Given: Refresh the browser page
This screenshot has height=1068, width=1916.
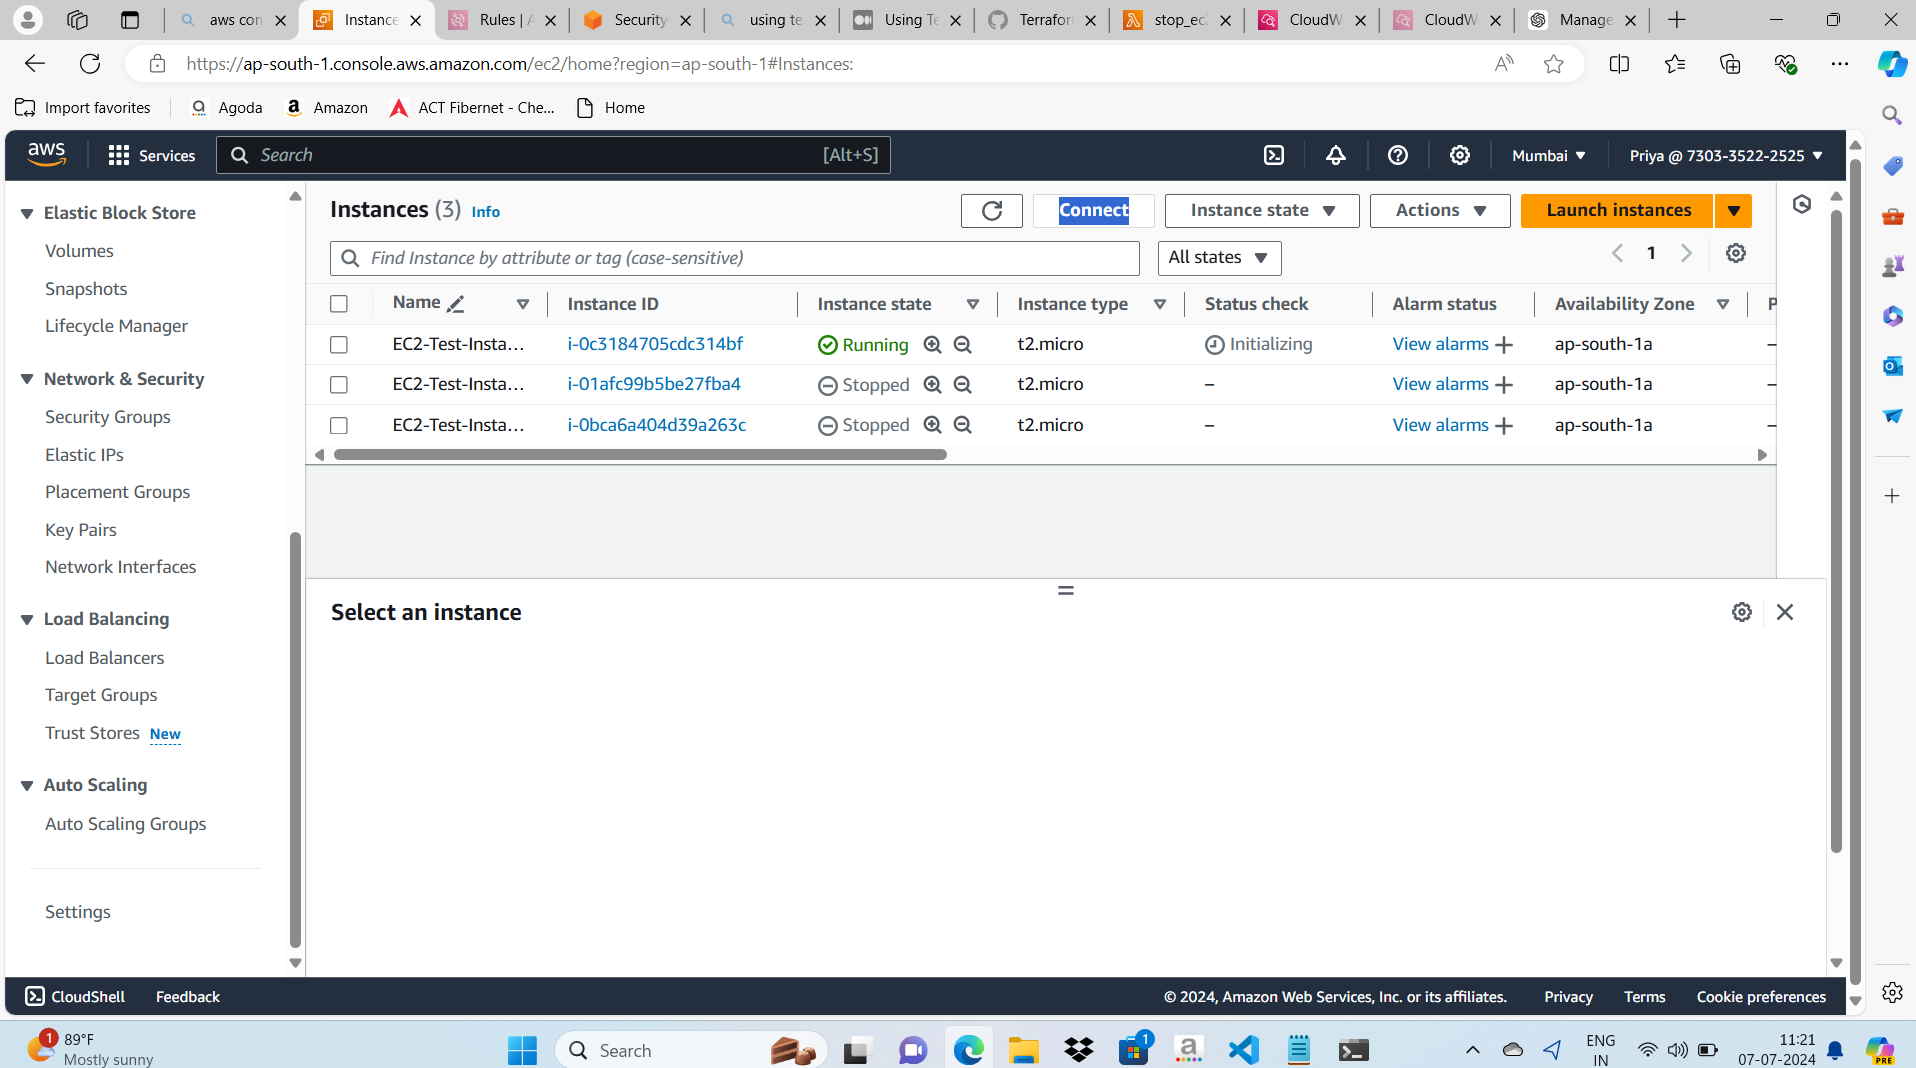Looking at the screenshot, I should click(90, 64).
